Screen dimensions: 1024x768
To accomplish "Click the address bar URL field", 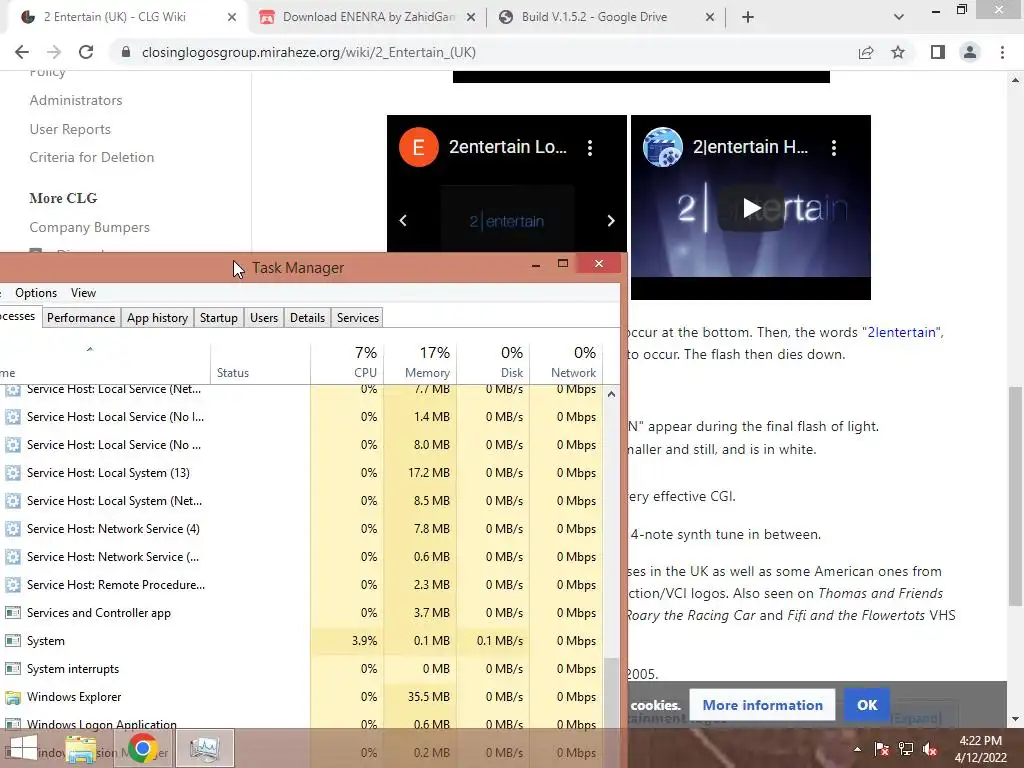I will pos(483,52).
